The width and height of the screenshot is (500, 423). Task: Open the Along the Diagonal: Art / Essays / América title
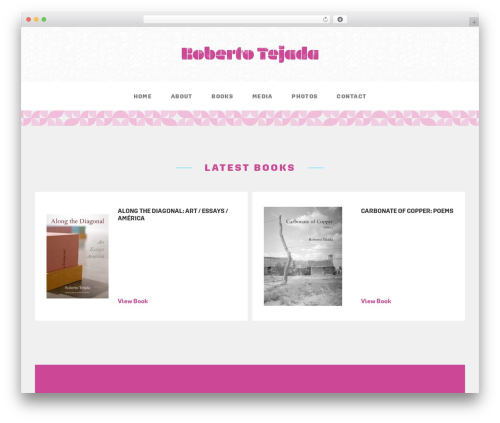[x=173, y=214]
